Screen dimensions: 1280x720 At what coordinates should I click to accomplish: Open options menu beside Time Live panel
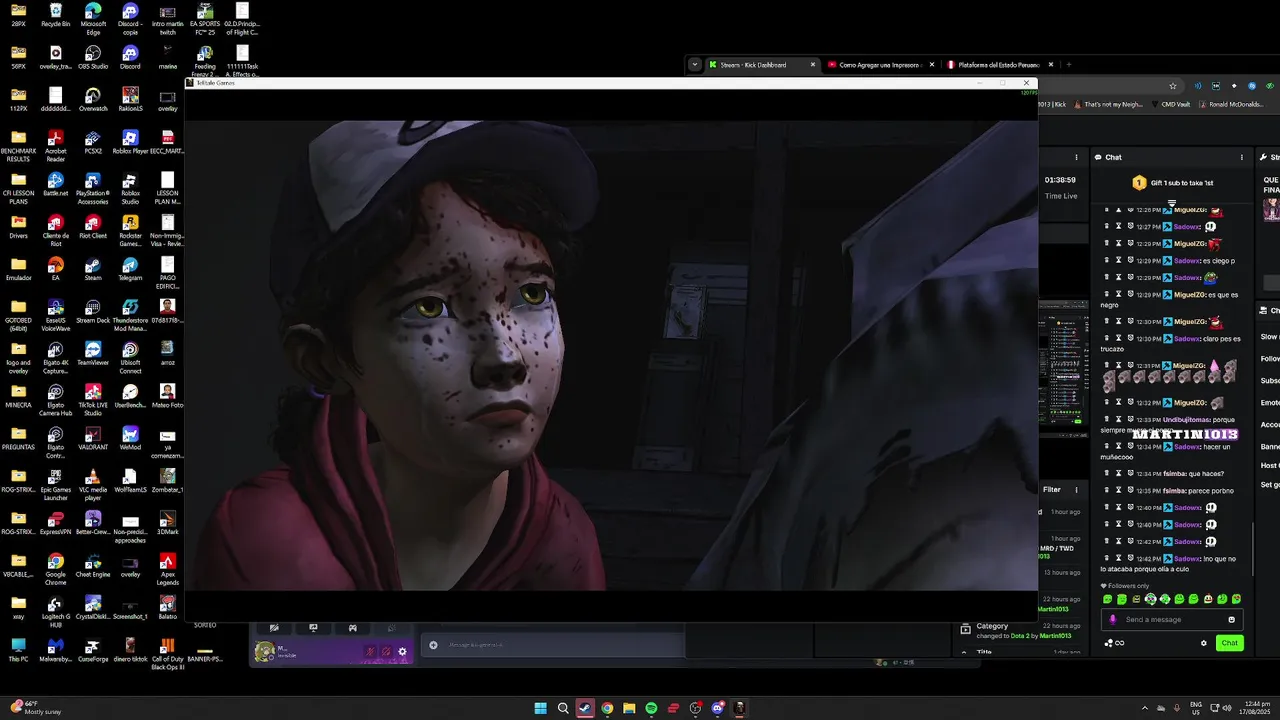(1076, 157)
